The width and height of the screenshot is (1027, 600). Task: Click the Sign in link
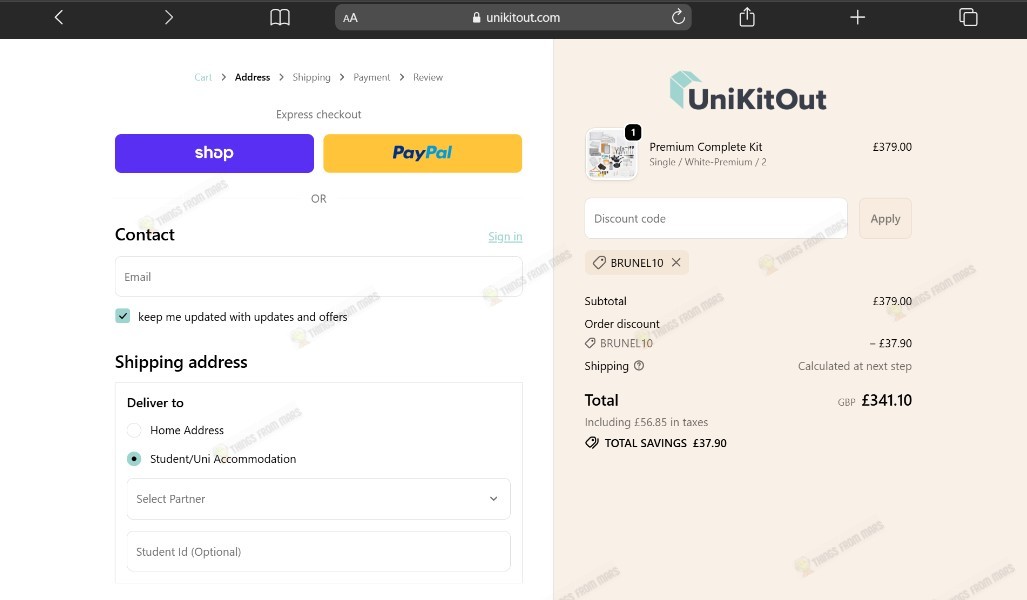(x=505, y=236)
